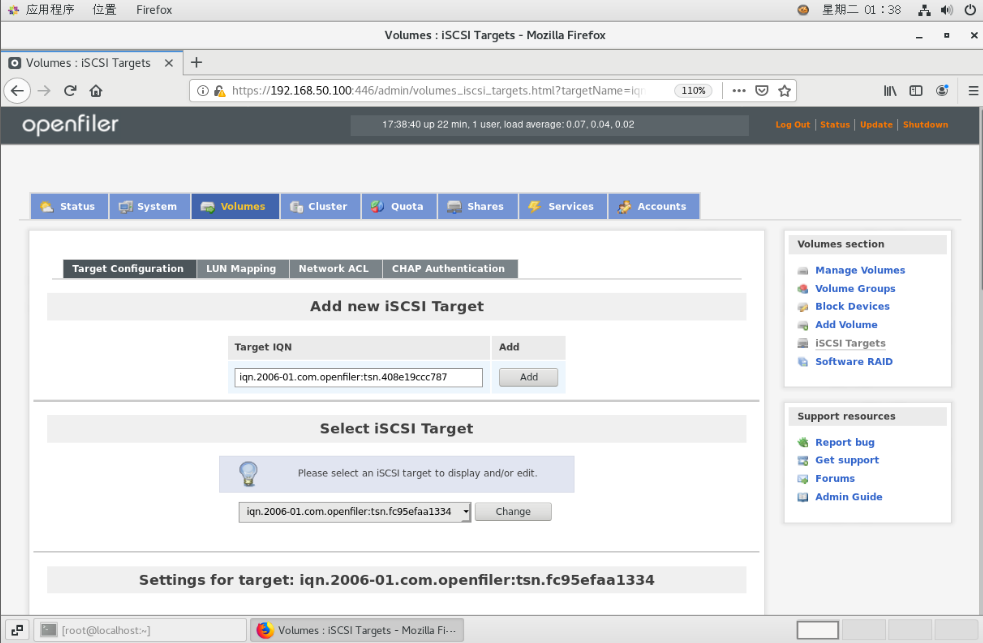Open the Library bookmarks icon
Image resolution: width=983 pixels, height=643 pixels.
(x=890, y=91)
